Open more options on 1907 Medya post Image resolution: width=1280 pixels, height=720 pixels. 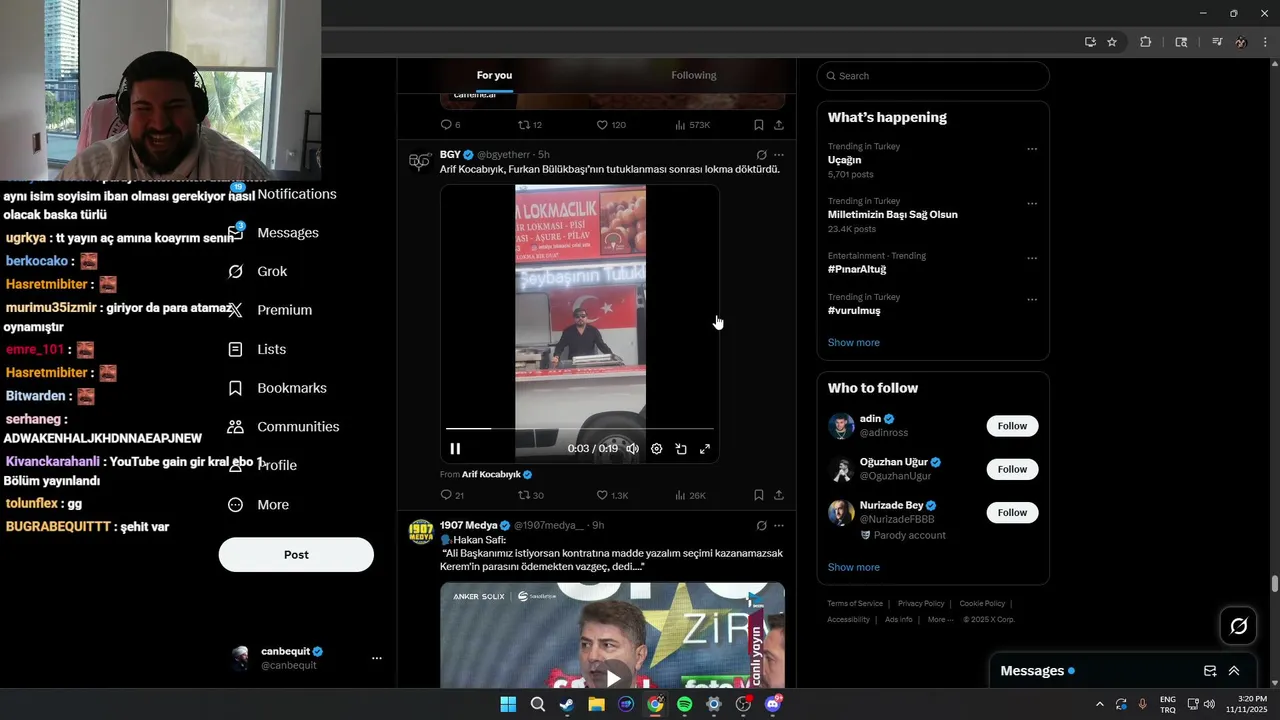coord(779,525)
